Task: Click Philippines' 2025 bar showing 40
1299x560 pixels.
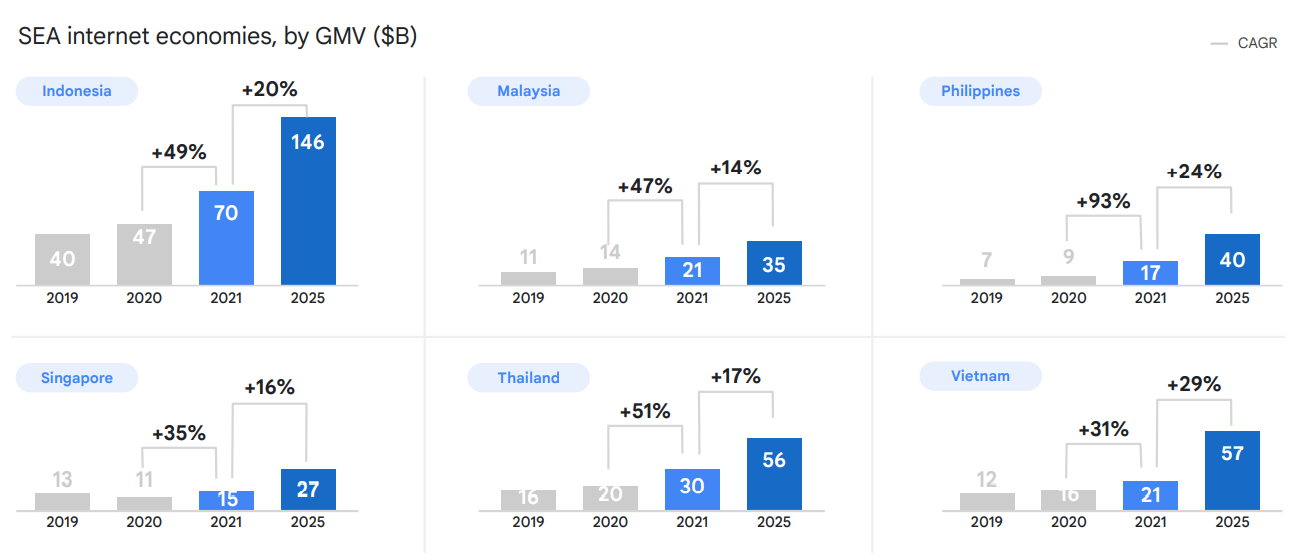Action: pos(1232,259)
